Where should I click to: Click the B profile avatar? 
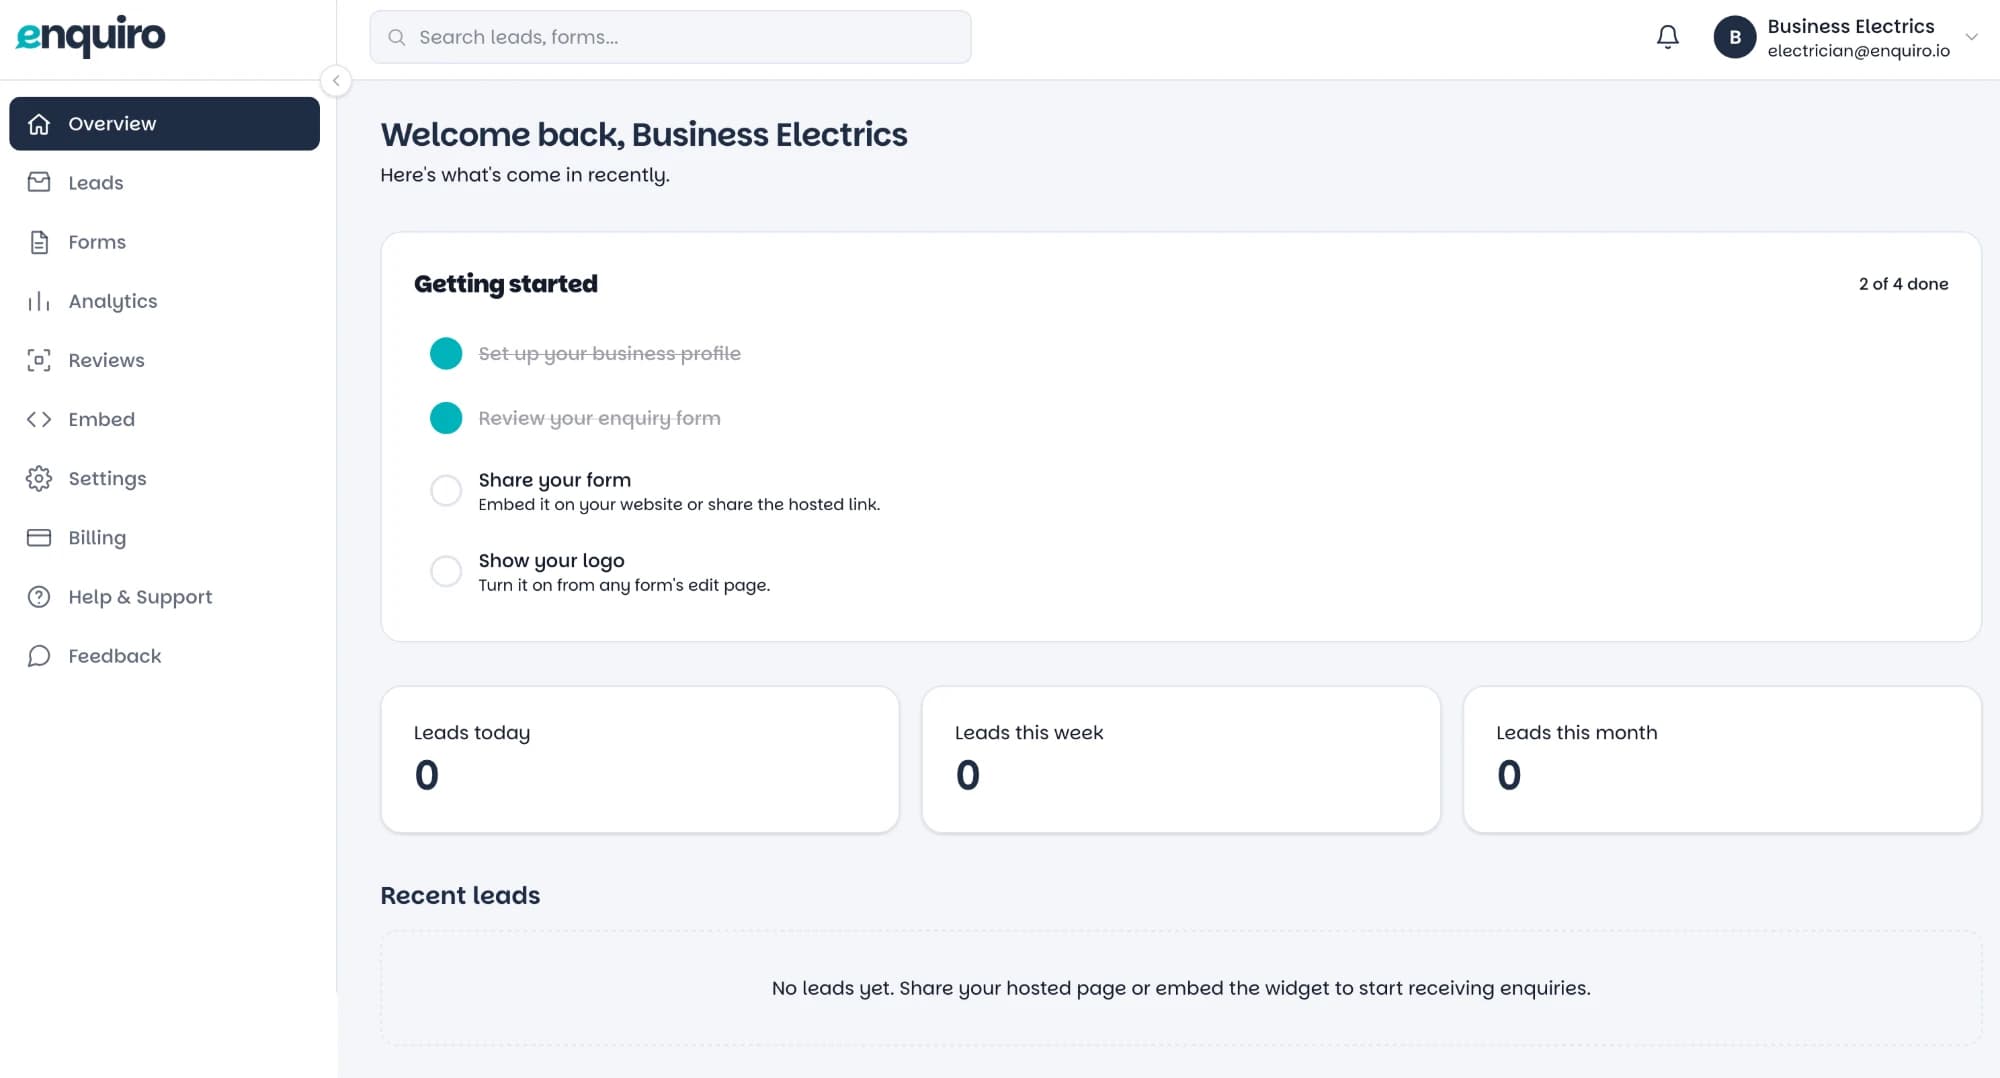(x=1735, y=37)
